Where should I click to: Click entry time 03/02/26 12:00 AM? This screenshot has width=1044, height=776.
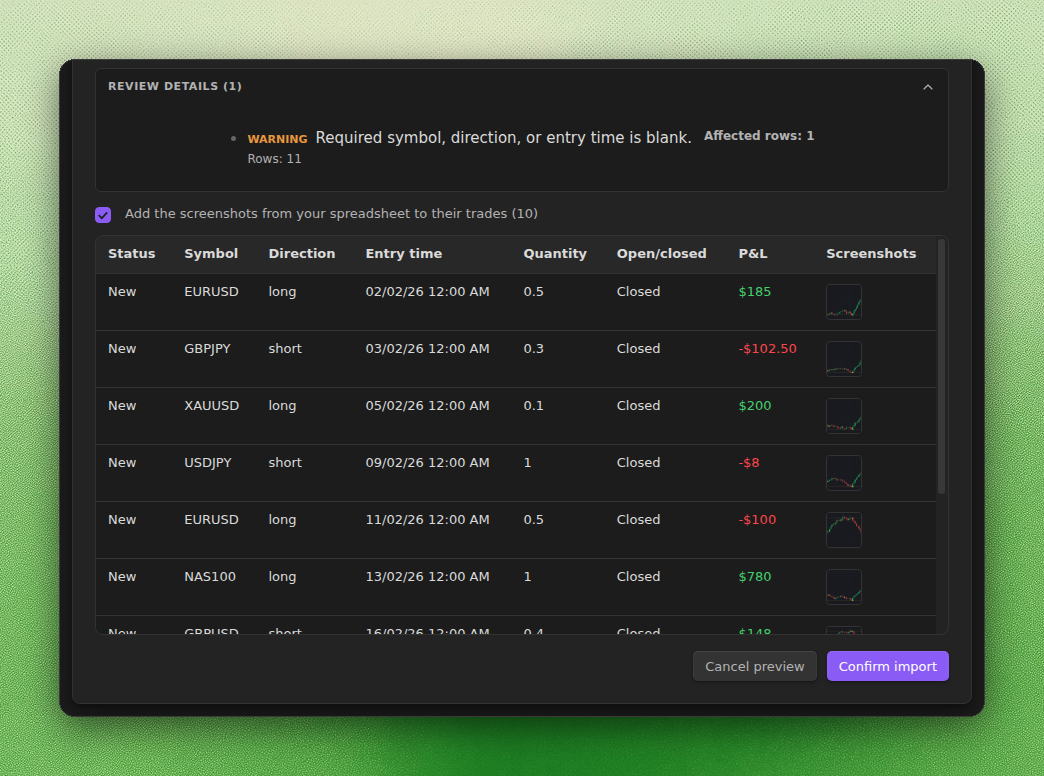click(x=427, y=348)
